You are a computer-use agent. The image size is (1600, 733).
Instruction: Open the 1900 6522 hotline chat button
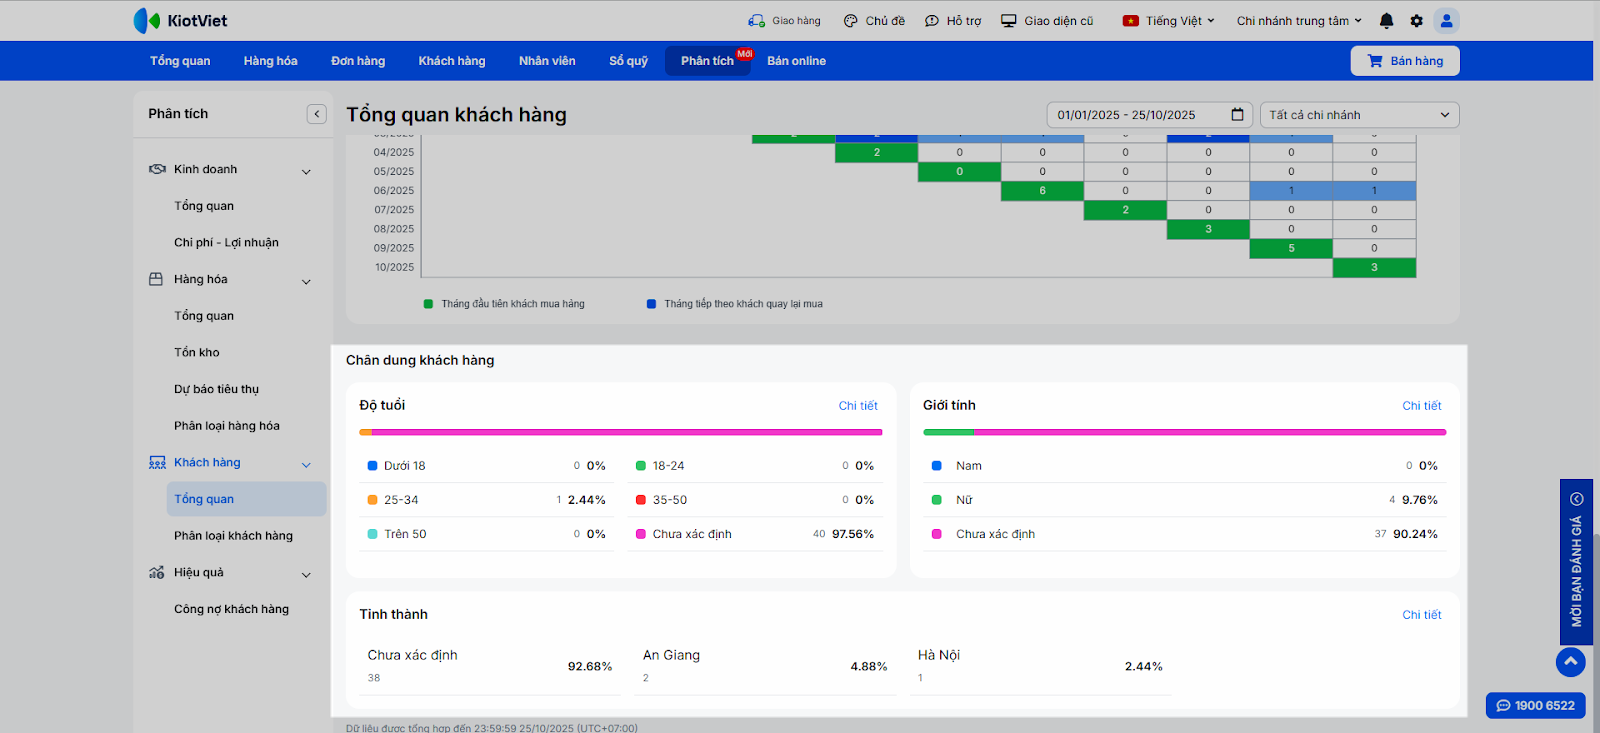1535,705
